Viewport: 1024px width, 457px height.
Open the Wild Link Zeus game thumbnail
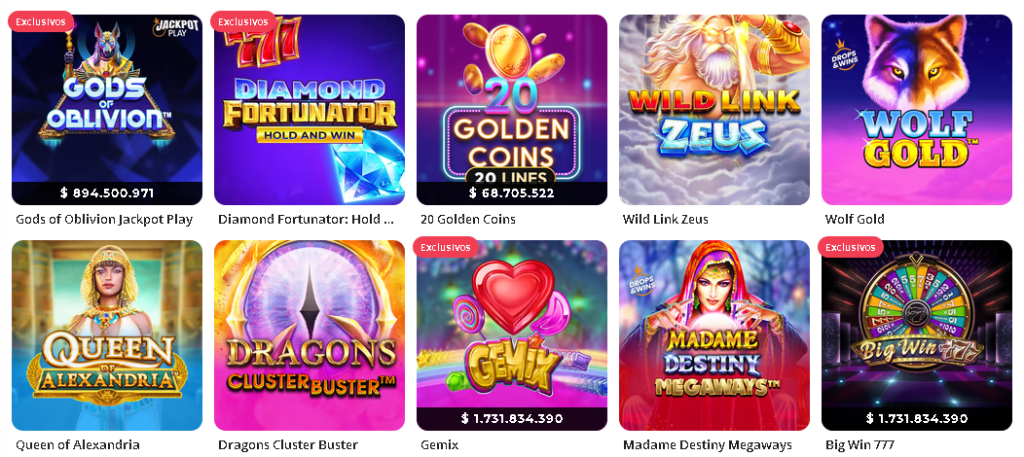coord(714,110)
